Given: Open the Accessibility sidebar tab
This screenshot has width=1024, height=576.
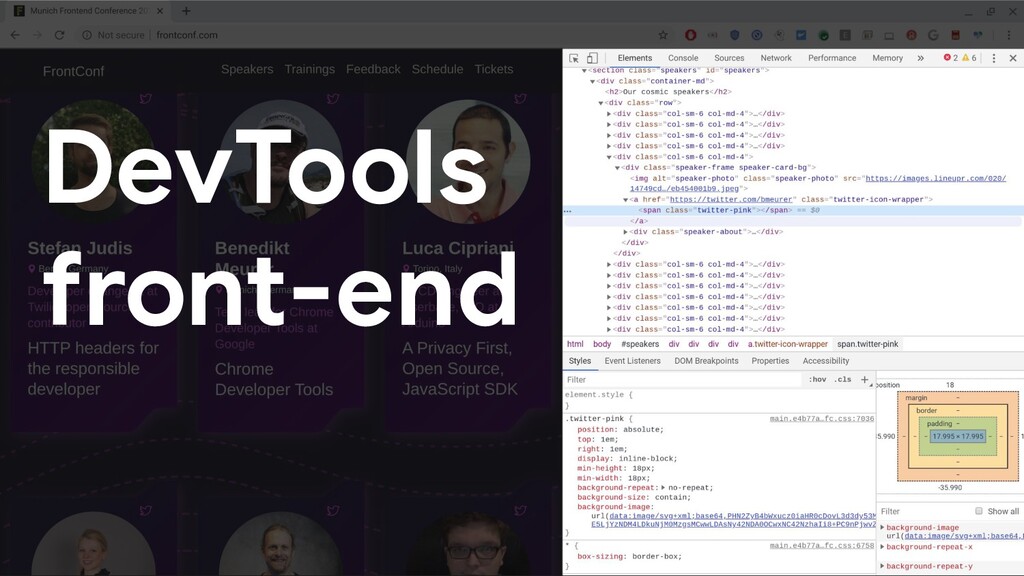Looking at the screenshot, I should (825, 361).
